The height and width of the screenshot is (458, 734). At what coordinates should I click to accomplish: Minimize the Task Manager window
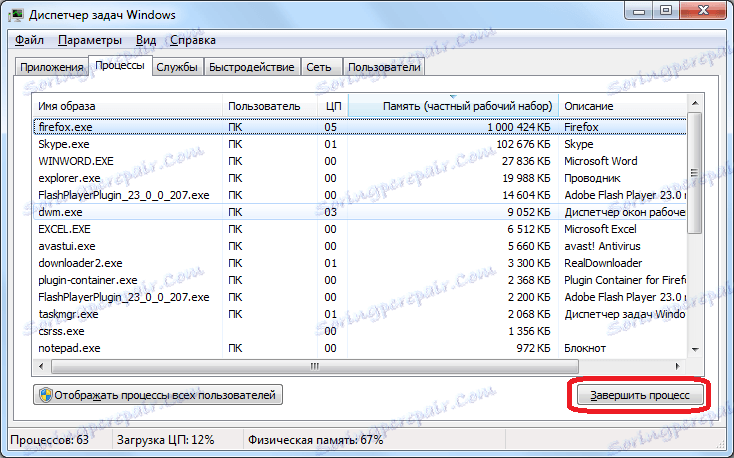click(639, 10)
